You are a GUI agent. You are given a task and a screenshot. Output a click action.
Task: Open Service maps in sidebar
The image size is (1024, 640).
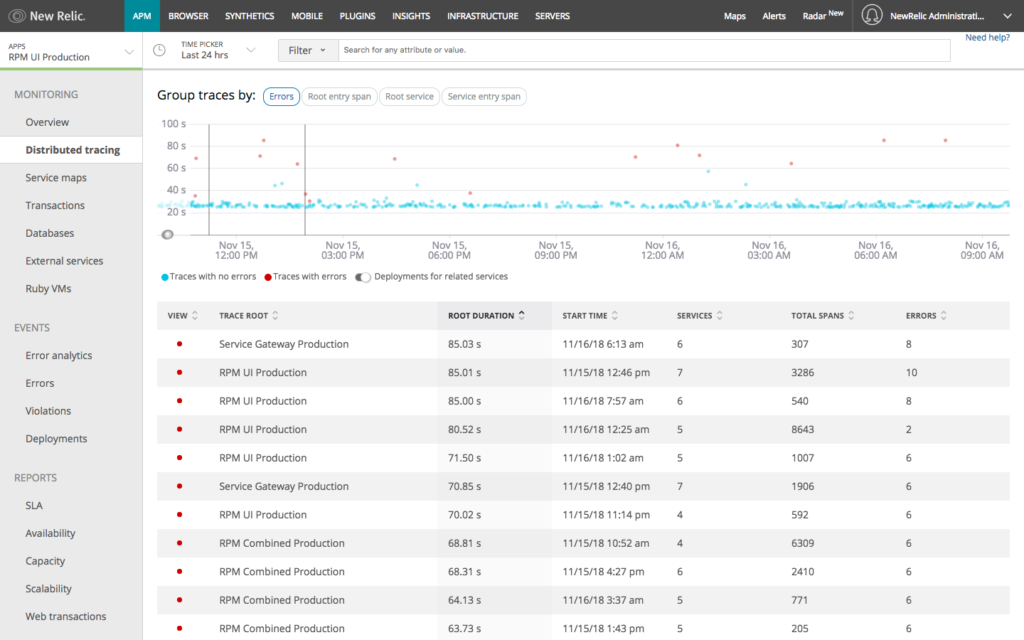pyautogui.click(x=56, y=178)
